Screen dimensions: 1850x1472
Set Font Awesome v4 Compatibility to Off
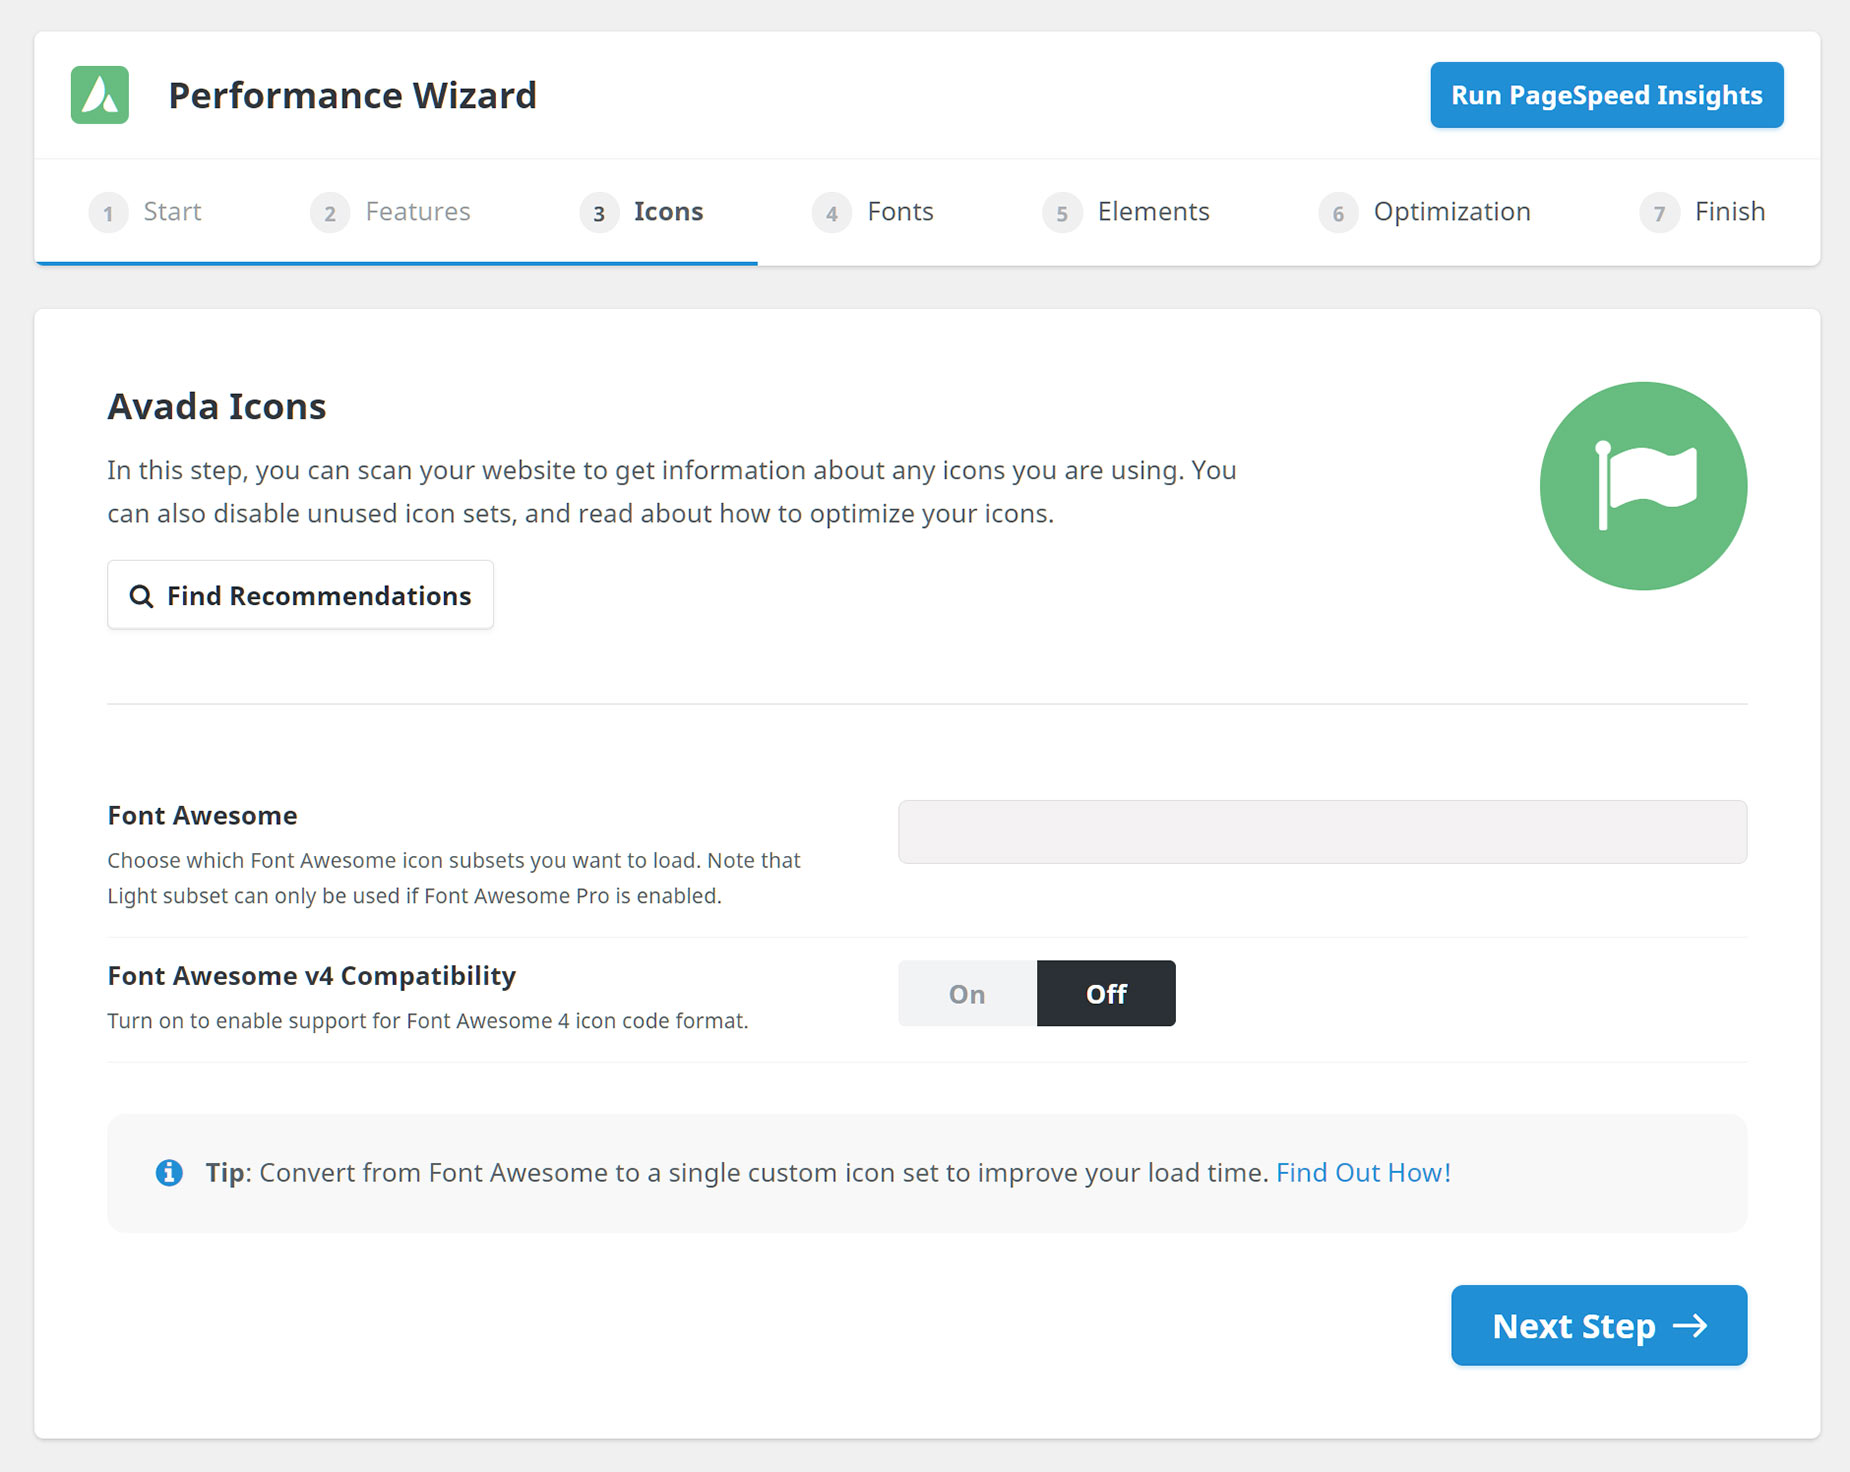(1106, 993)
